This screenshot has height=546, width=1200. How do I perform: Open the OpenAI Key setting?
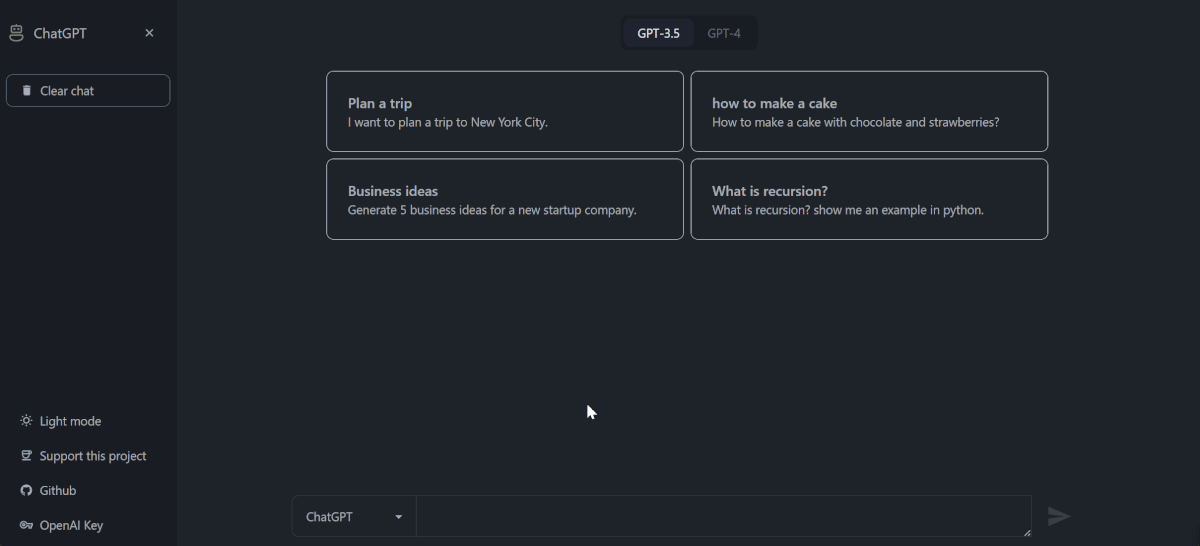(61, 525)
